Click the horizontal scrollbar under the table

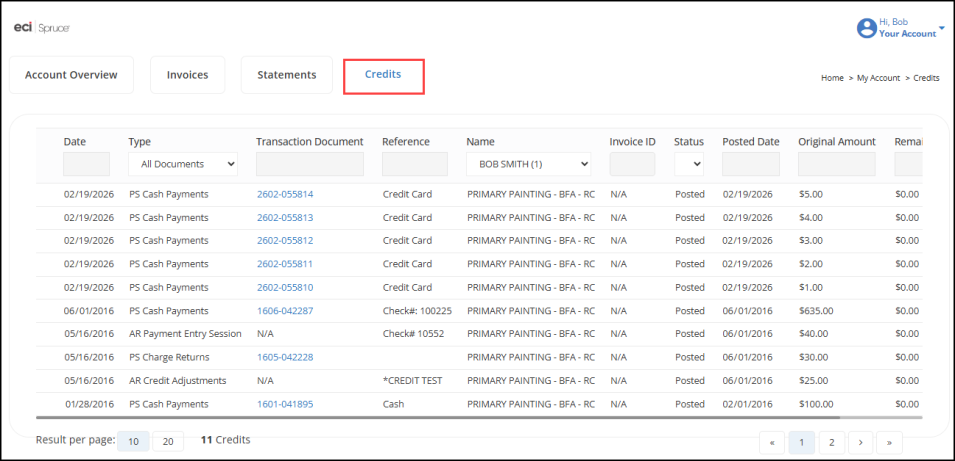tap(478, 417)
